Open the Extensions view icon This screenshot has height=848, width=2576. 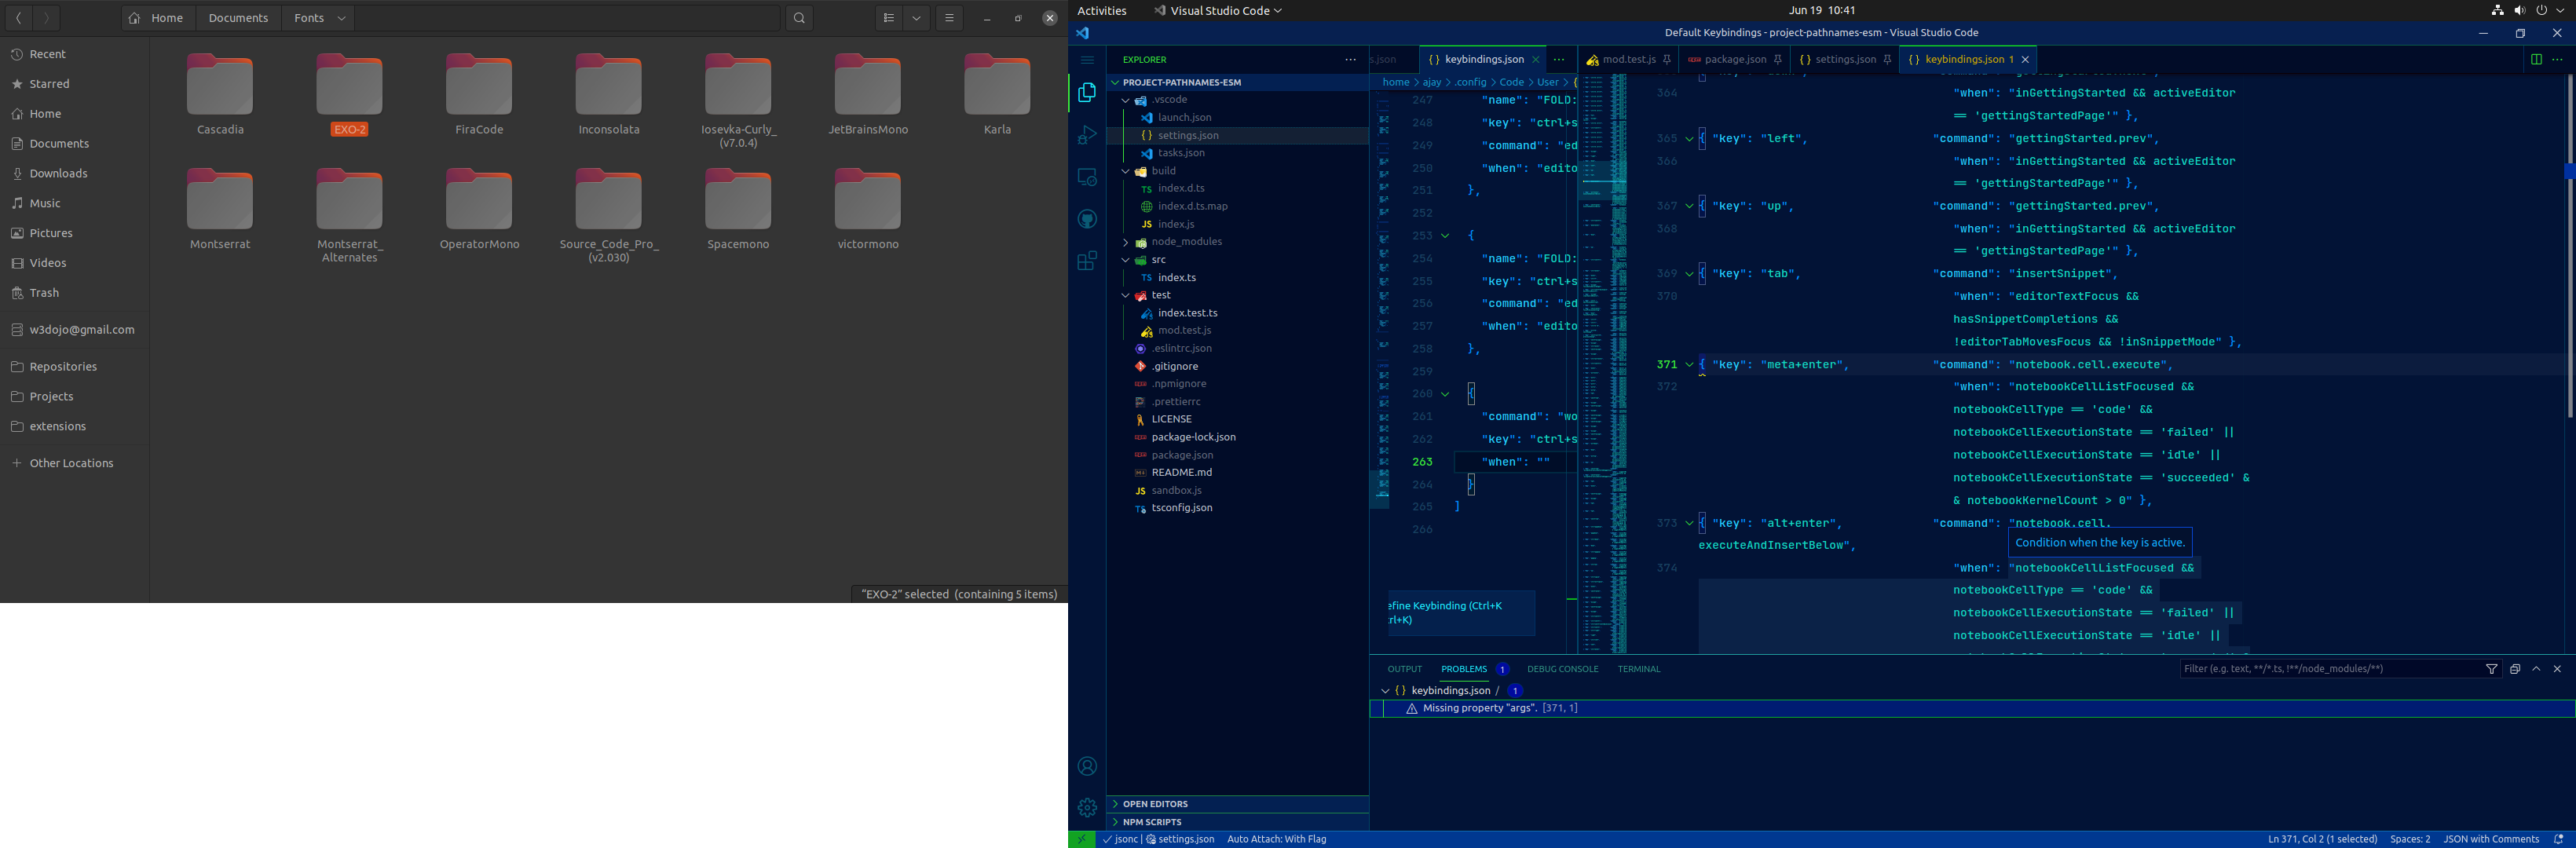(x=1087, y=261)
